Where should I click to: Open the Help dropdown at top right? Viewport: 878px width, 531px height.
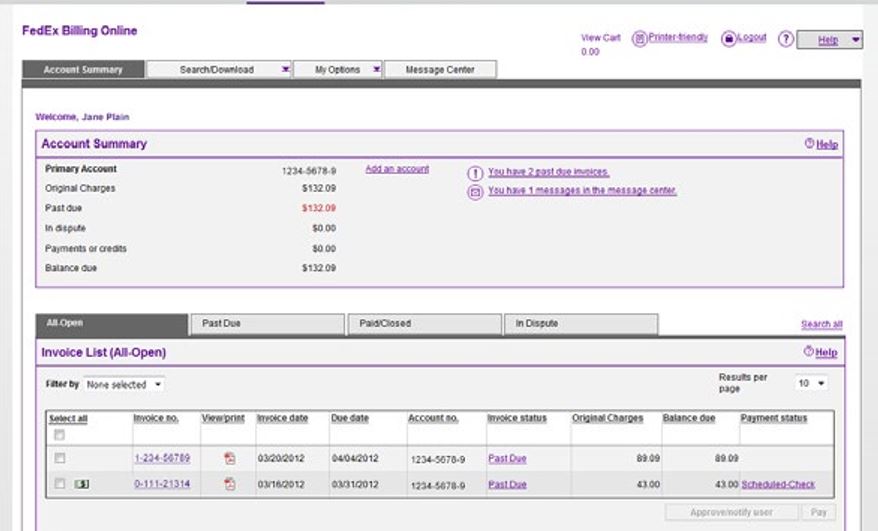point(829,40)
